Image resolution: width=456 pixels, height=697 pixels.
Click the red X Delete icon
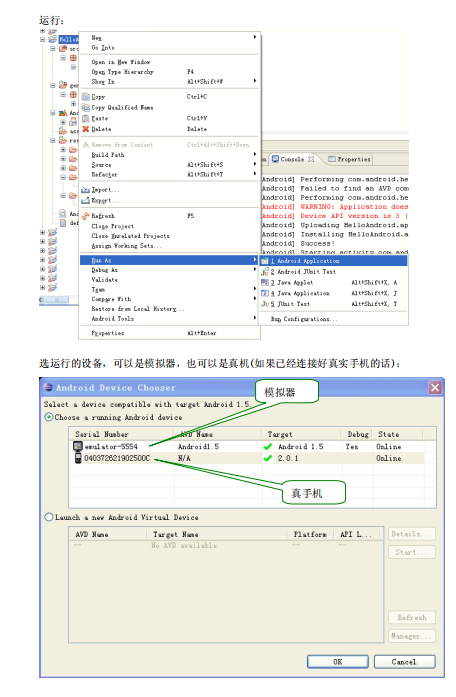(86, 129)
